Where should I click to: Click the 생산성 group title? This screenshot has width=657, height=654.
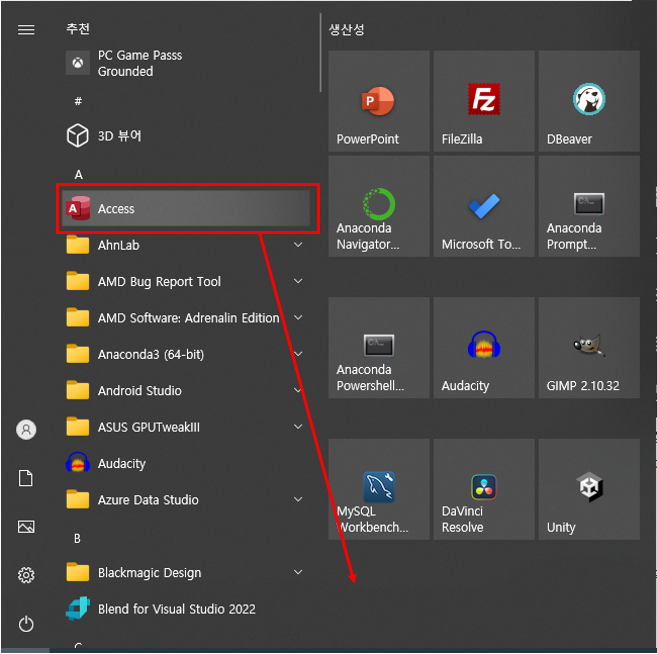pyautogui.click(x=347, y=29)
